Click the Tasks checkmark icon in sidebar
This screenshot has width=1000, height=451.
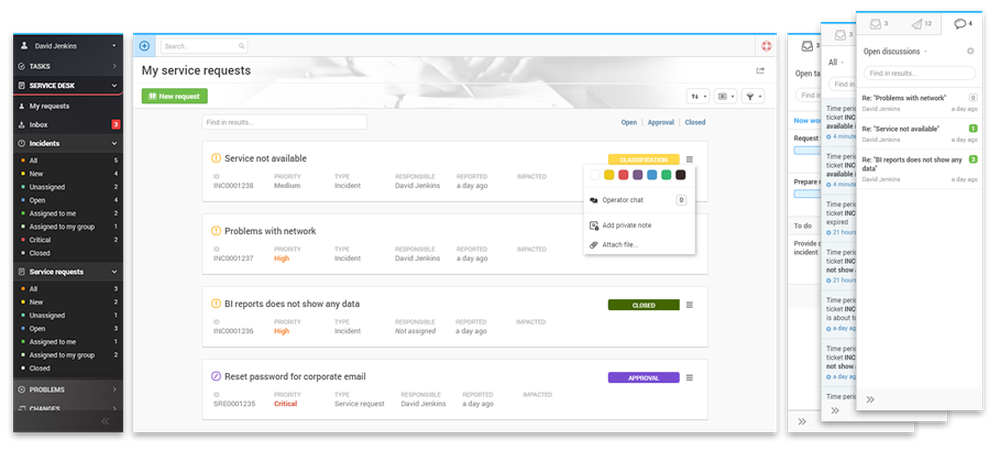tap(22, 66)
